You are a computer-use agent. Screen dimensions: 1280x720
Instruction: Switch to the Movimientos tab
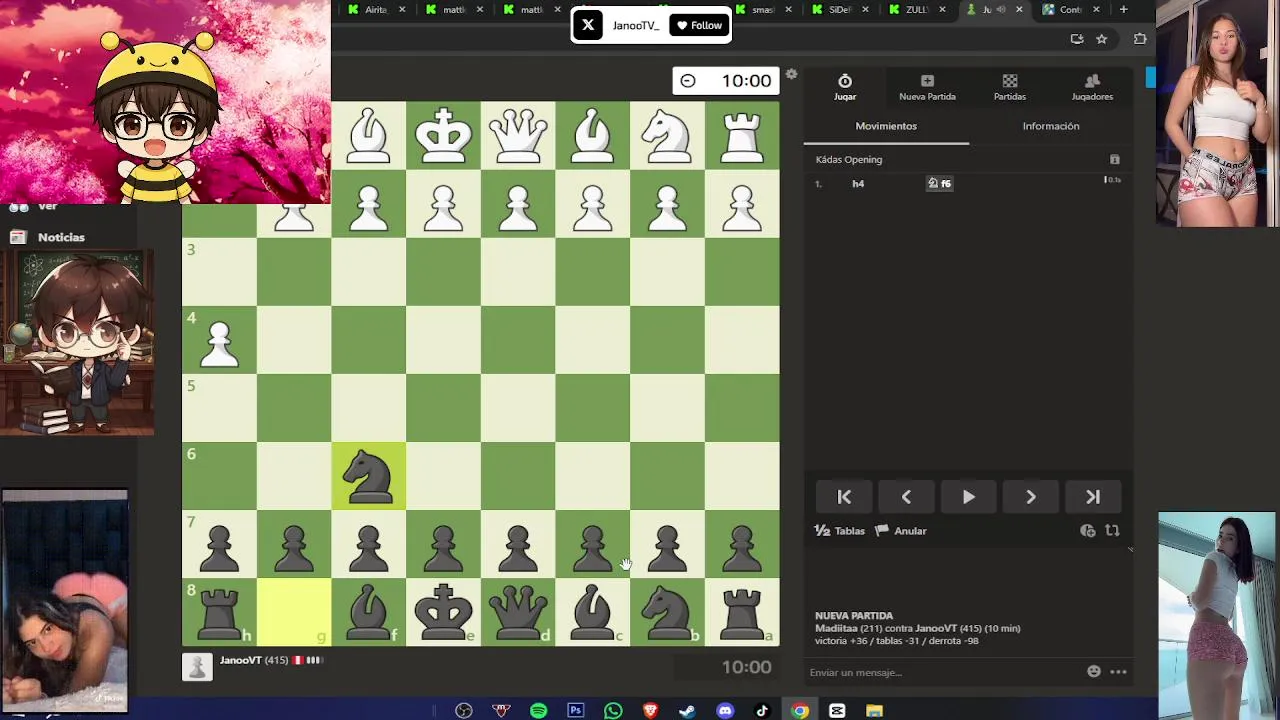click(886, 126)
